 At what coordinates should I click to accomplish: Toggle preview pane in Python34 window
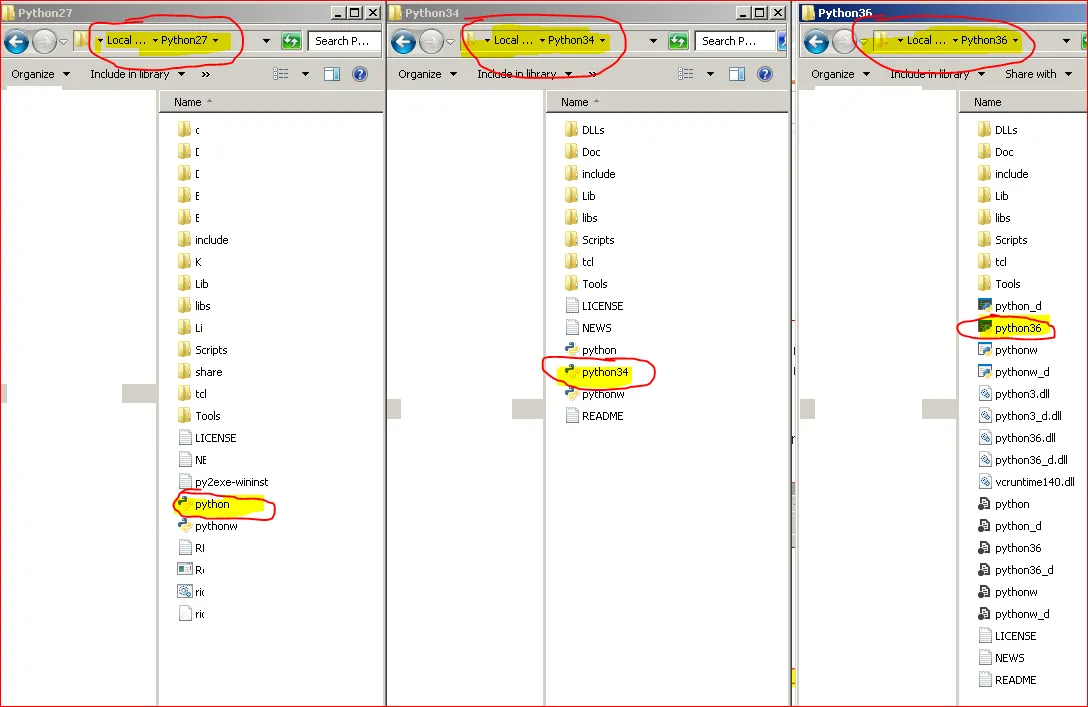point(737,74)
